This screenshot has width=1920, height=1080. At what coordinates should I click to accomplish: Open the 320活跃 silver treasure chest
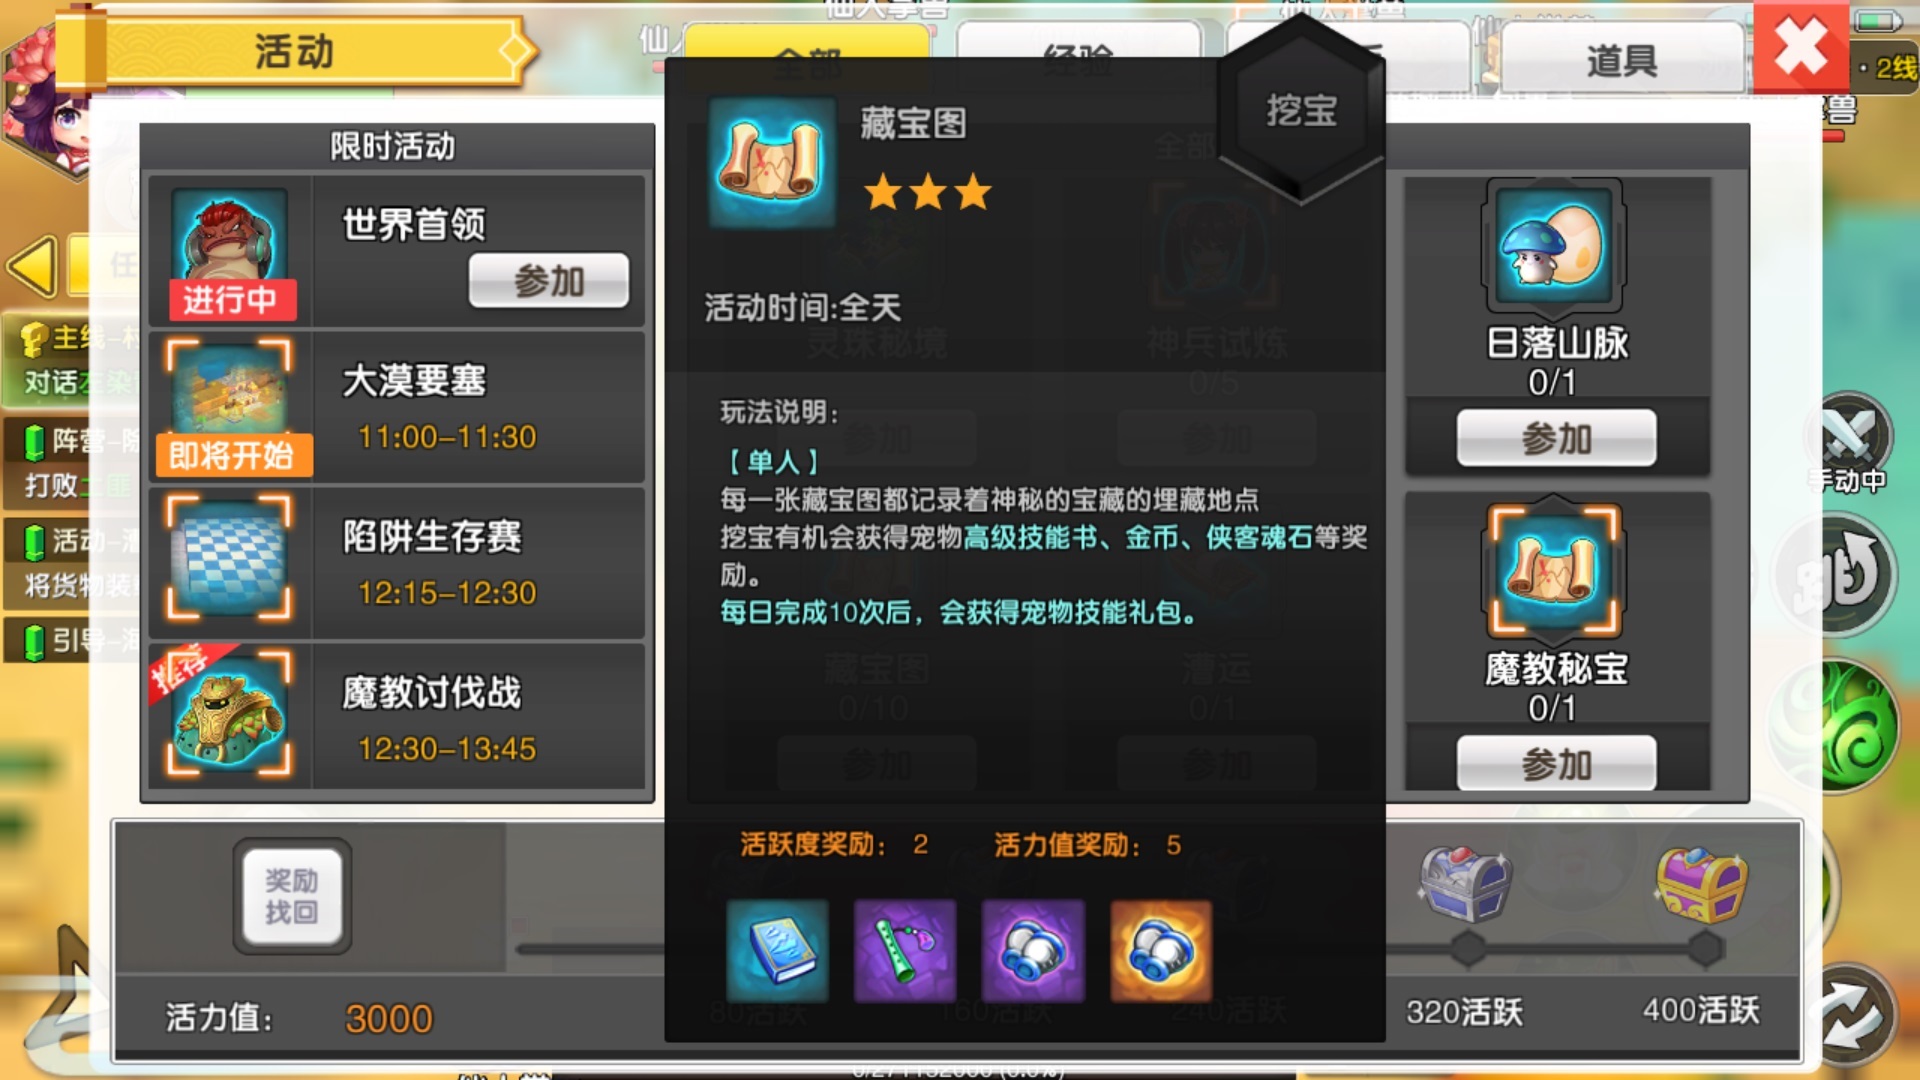click(1465, 882)
